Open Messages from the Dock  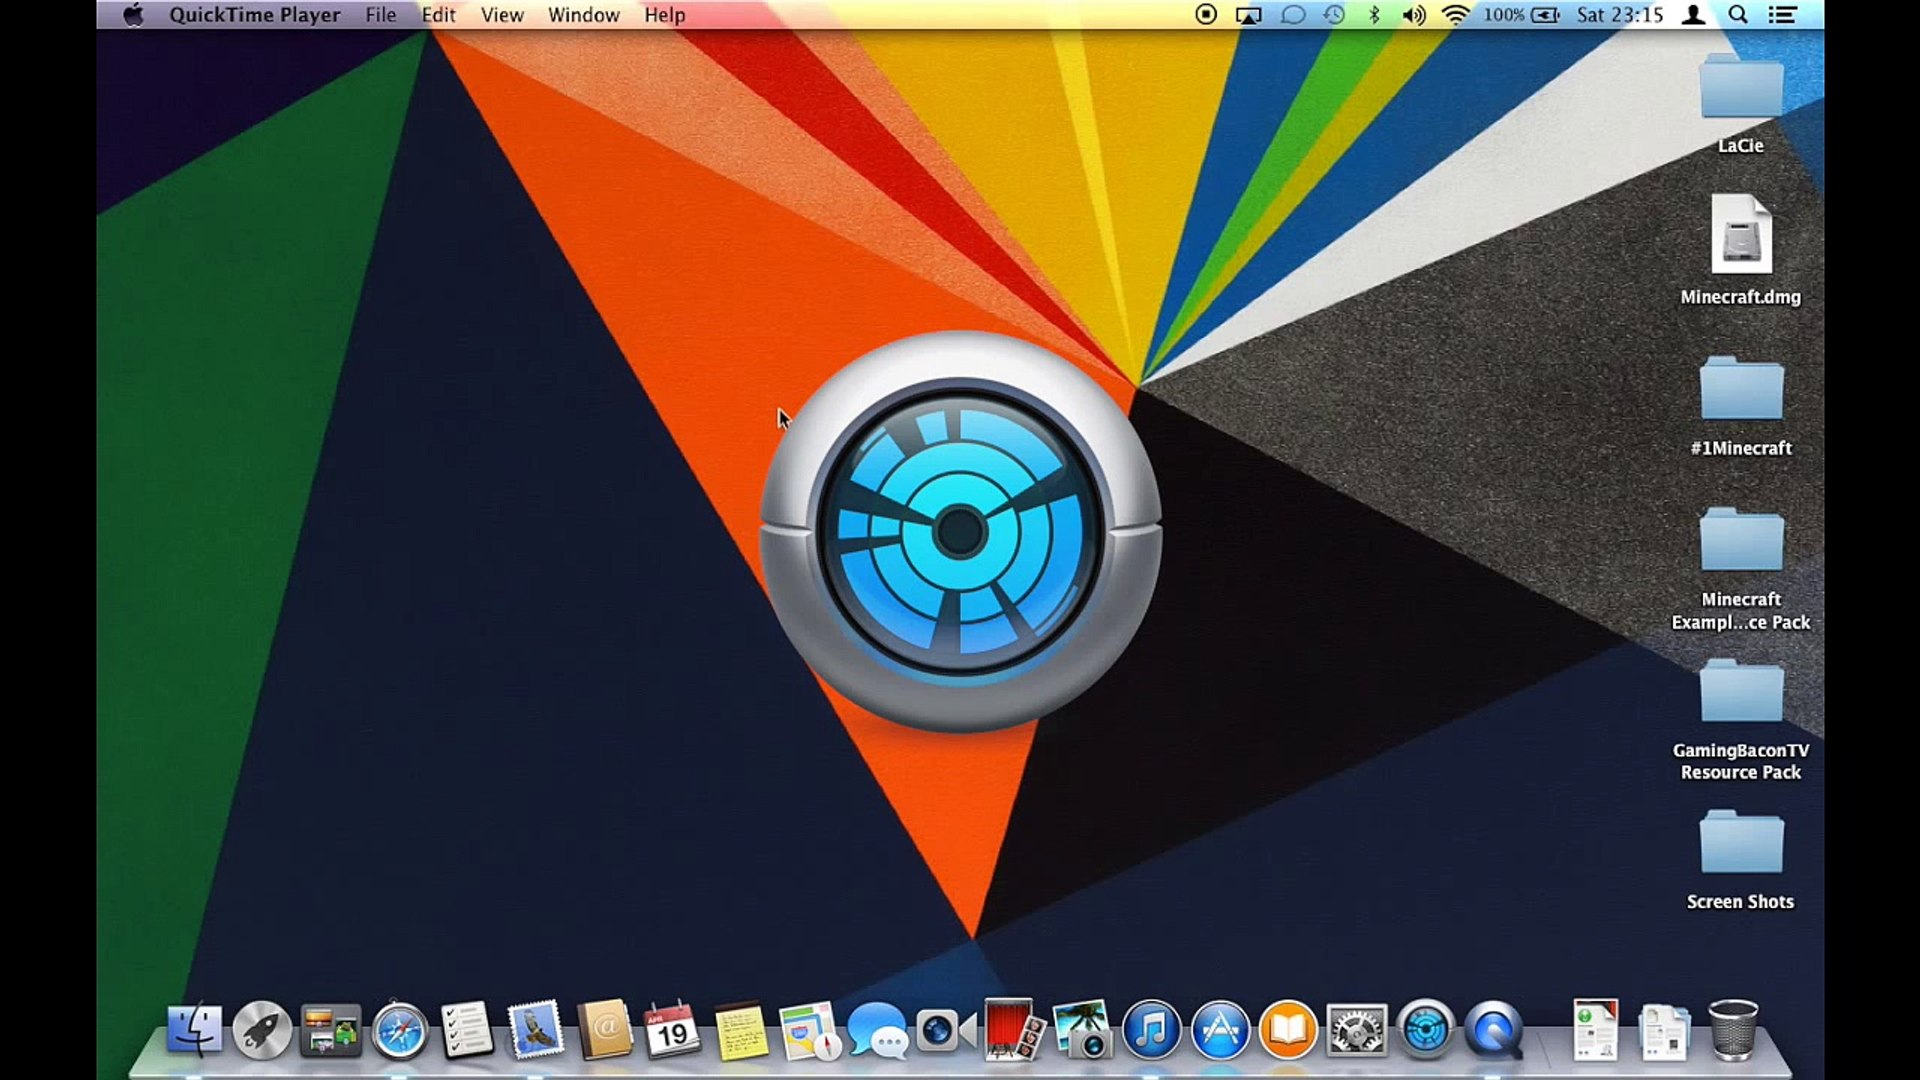coord(877,1030)
